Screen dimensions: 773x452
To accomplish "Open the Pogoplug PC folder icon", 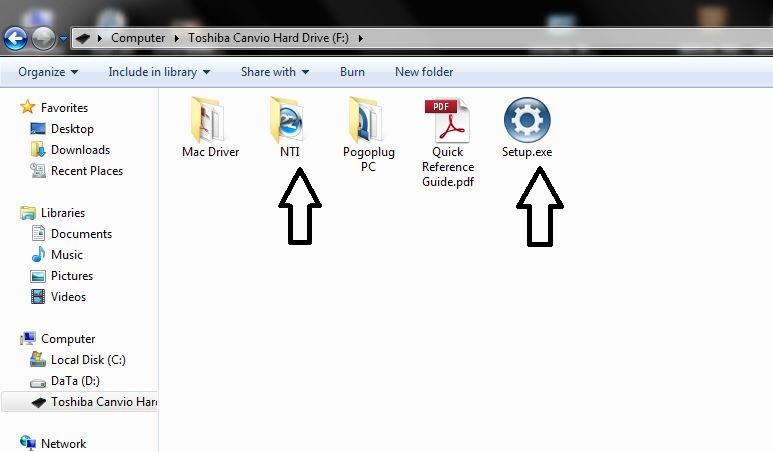I will (x=366, y=120).
